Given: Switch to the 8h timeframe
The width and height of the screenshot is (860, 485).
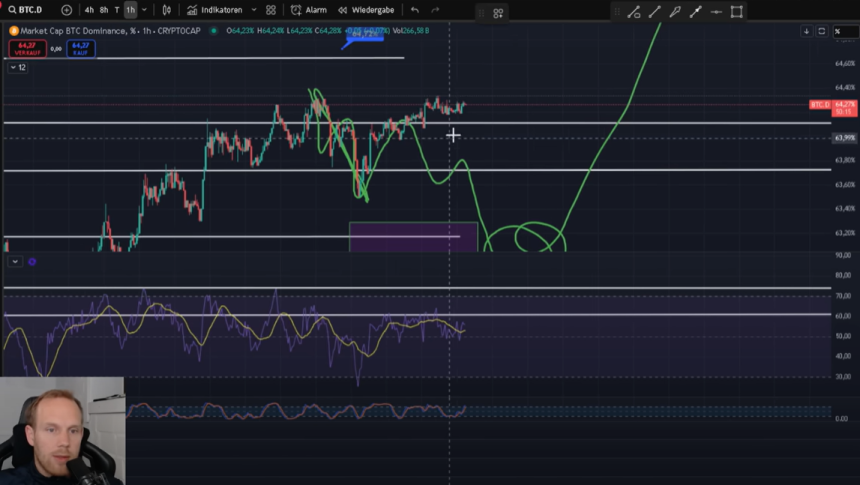Looking at the screenshot, I should [104, 10].
